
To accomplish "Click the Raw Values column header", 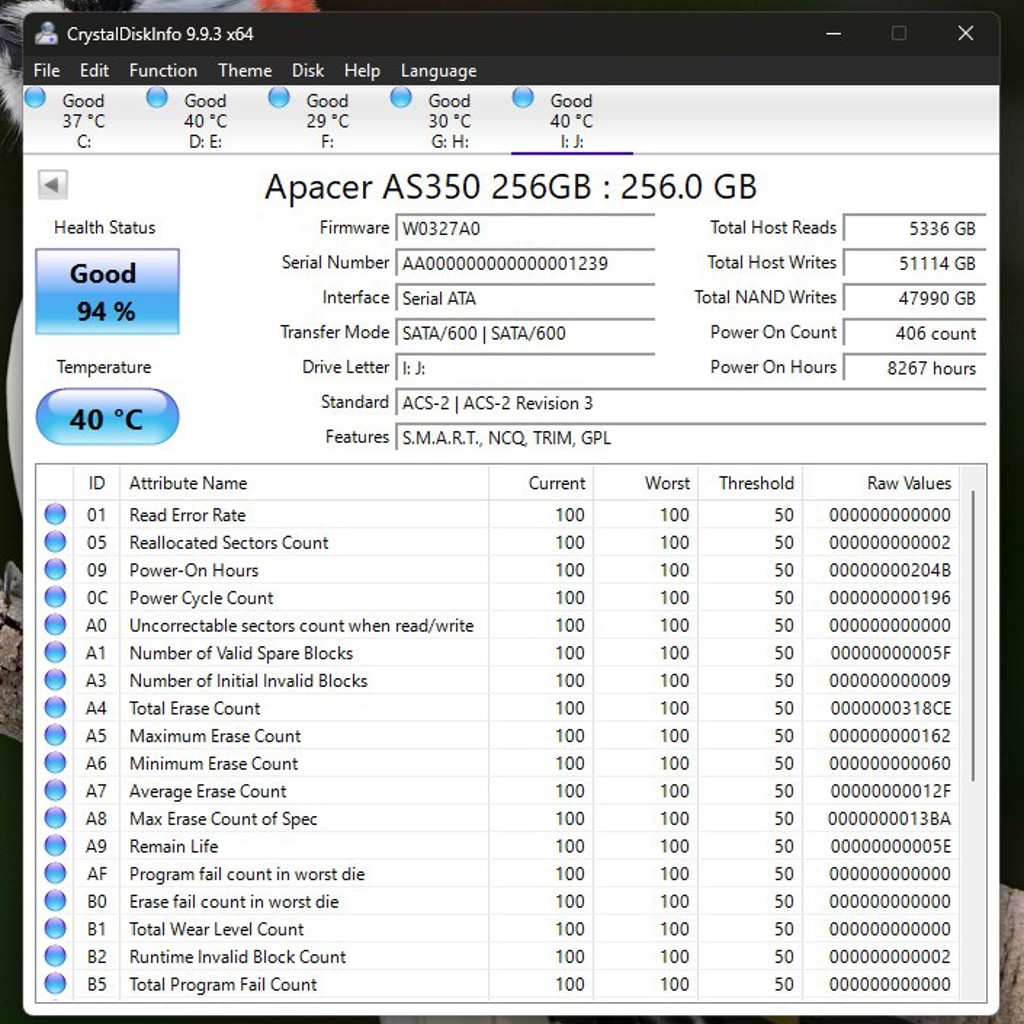I will [880, 483].
